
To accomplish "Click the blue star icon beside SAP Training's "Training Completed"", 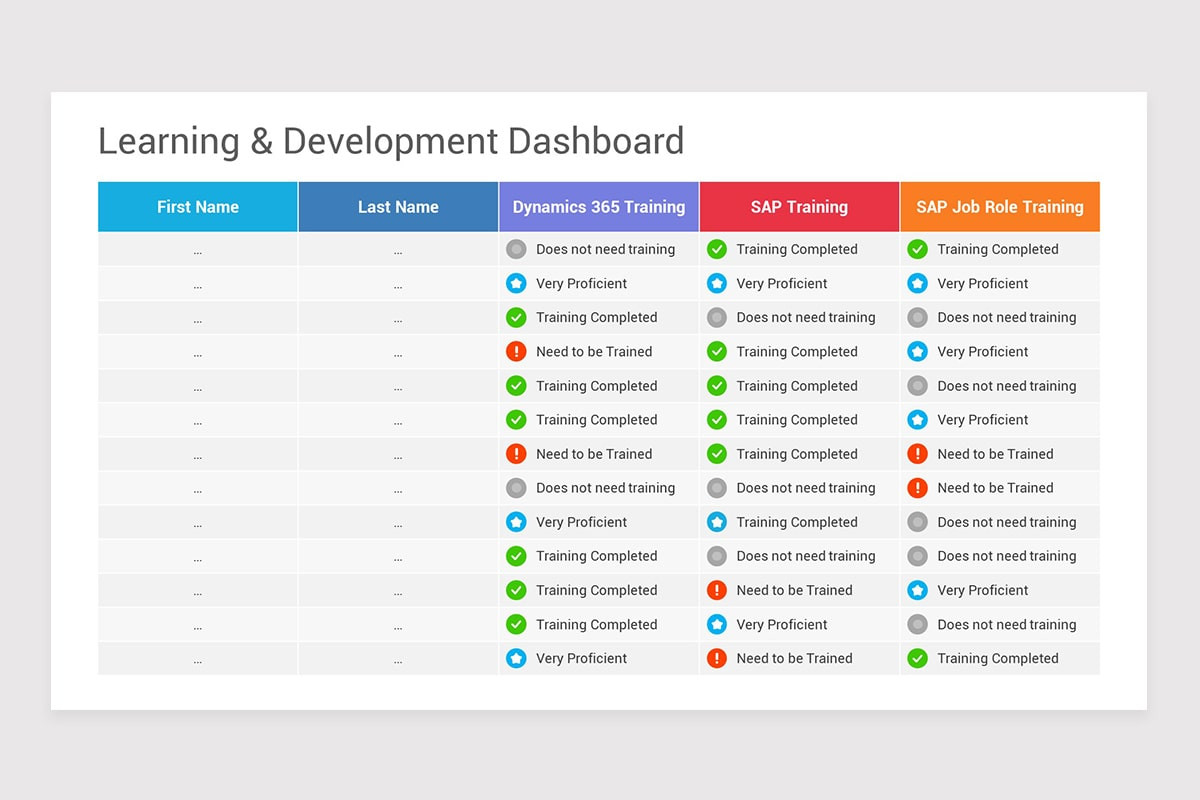I will pyautogui.click(x=717, y=522).
